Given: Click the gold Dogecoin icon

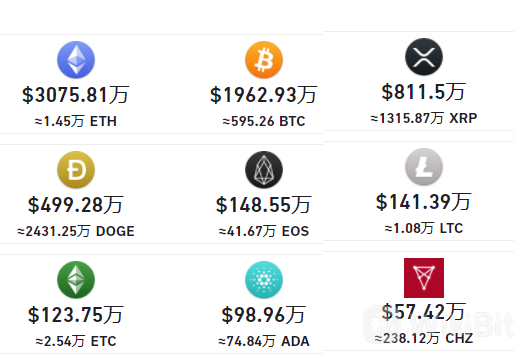Looking at the screenshot, I should click(76, 170).
